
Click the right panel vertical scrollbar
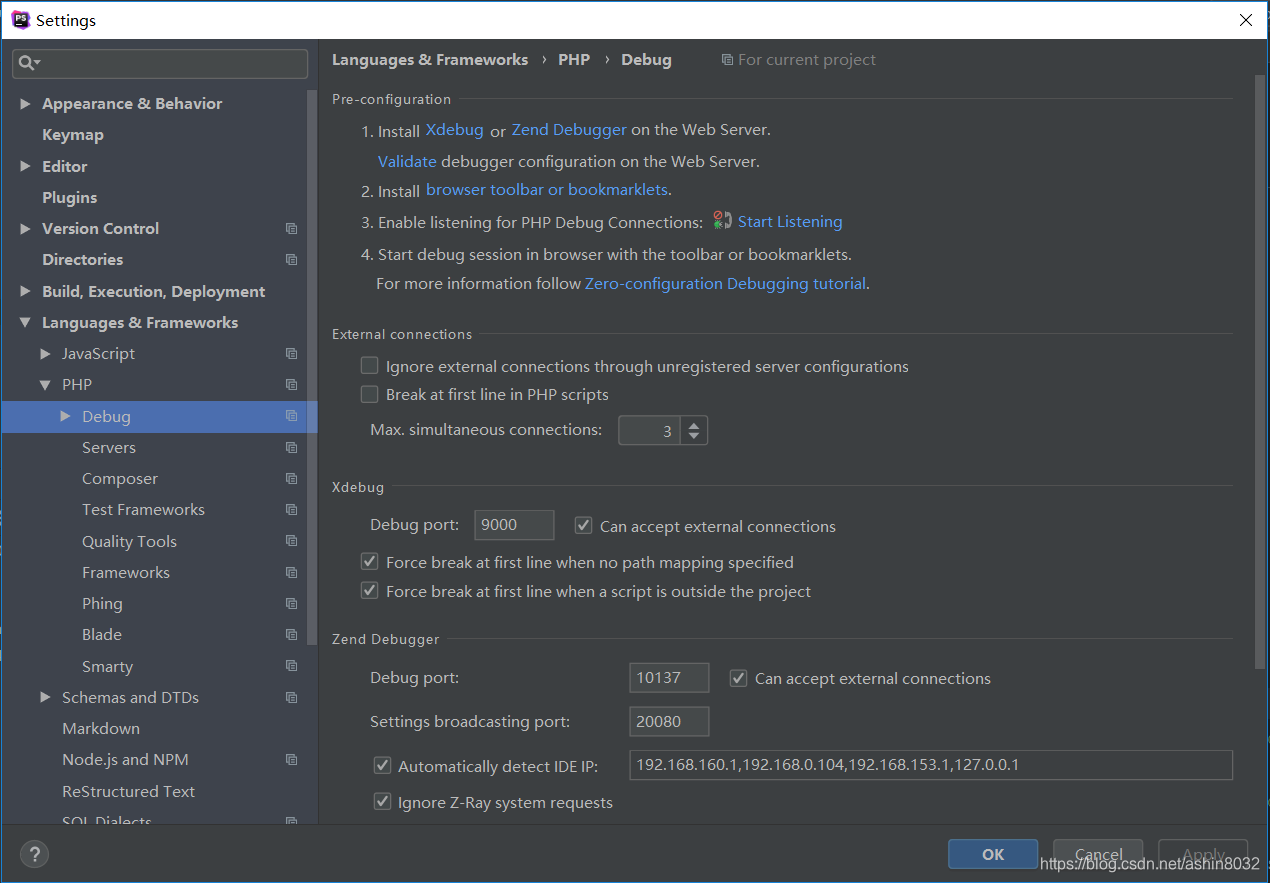1259,372
